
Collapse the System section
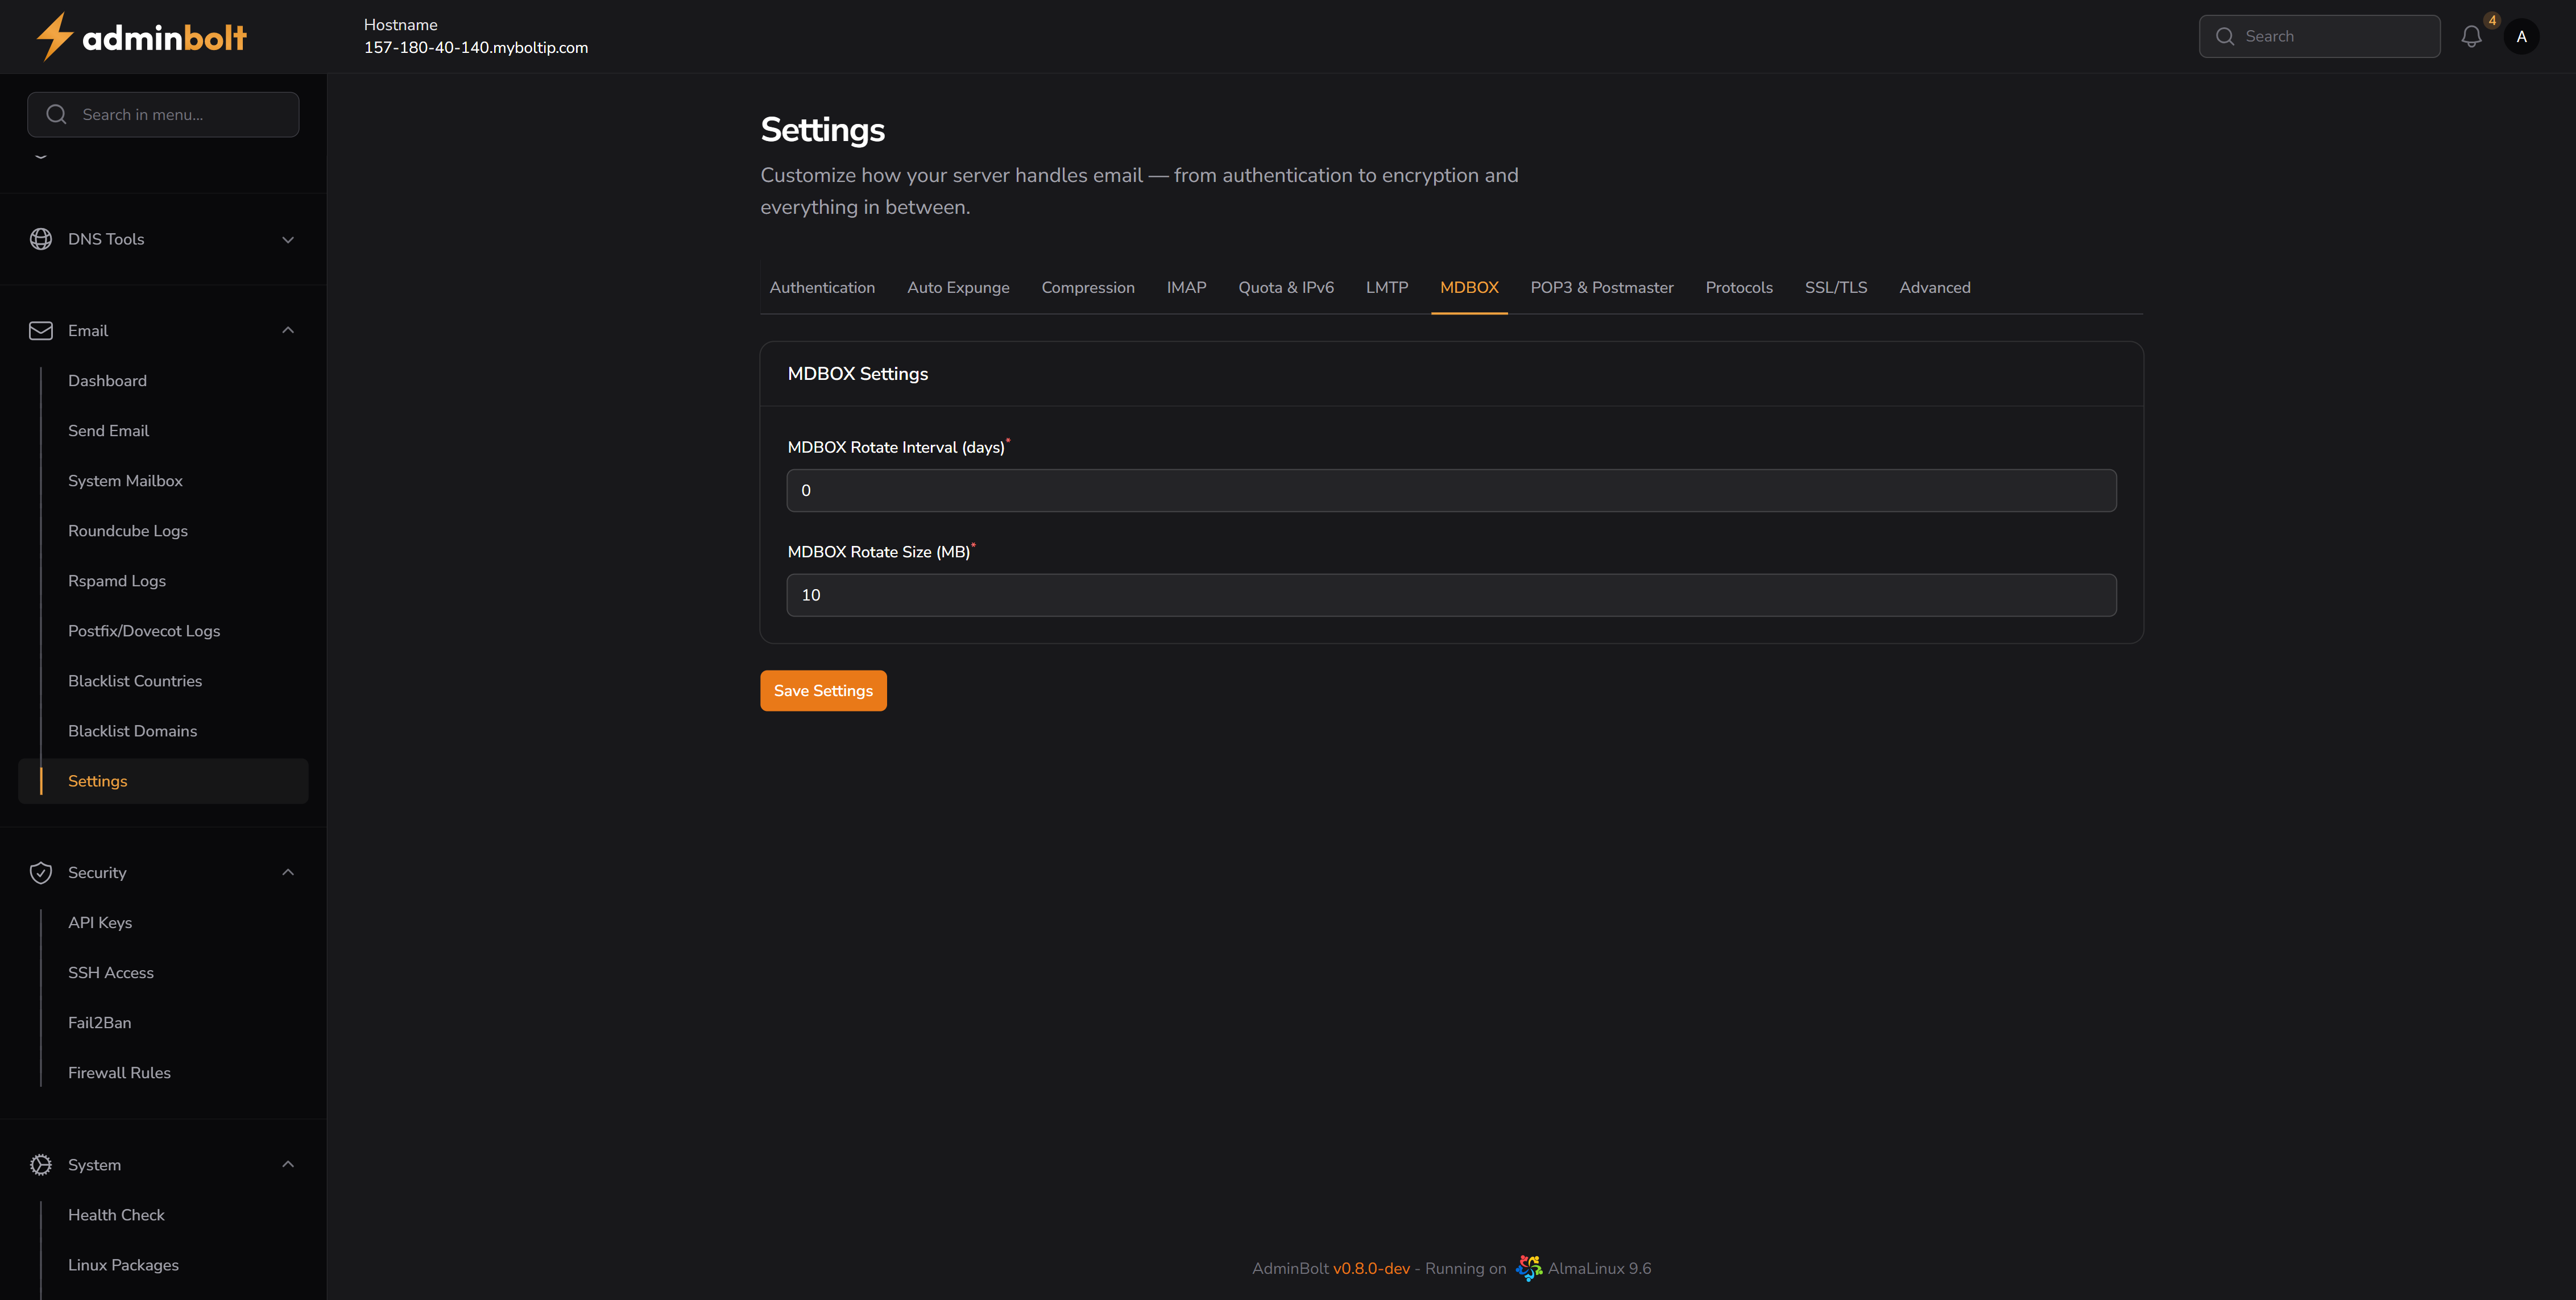click(x=288, y=1165)
